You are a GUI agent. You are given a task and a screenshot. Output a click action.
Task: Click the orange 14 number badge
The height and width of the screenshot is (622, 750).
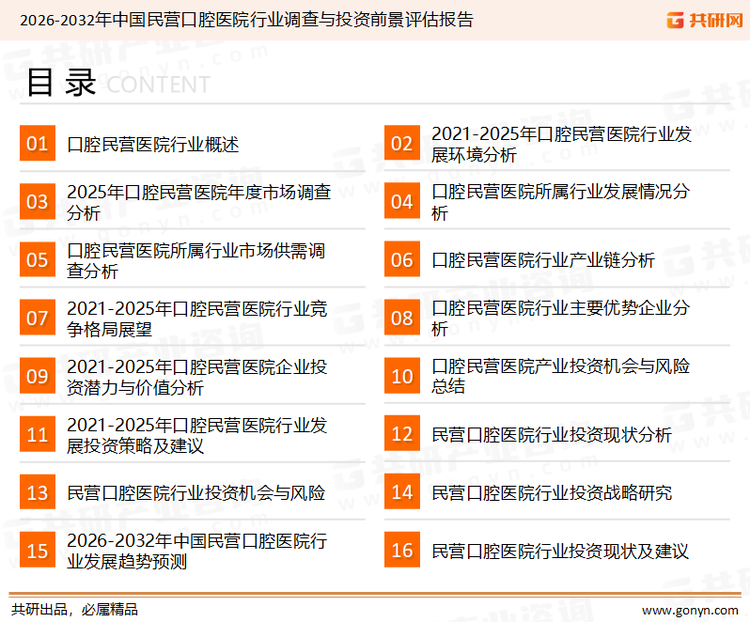[402, 492]
